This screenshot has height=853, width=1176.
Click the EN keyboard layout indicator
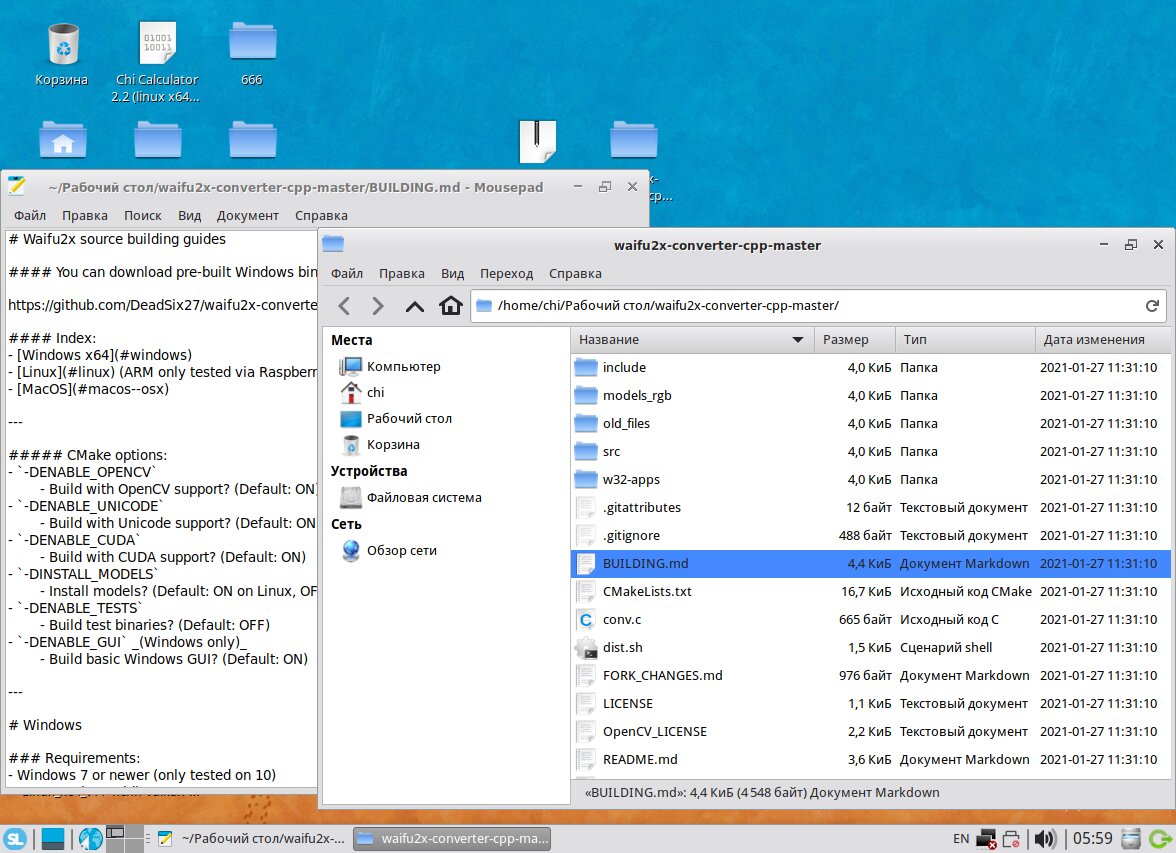pos(960,838)
